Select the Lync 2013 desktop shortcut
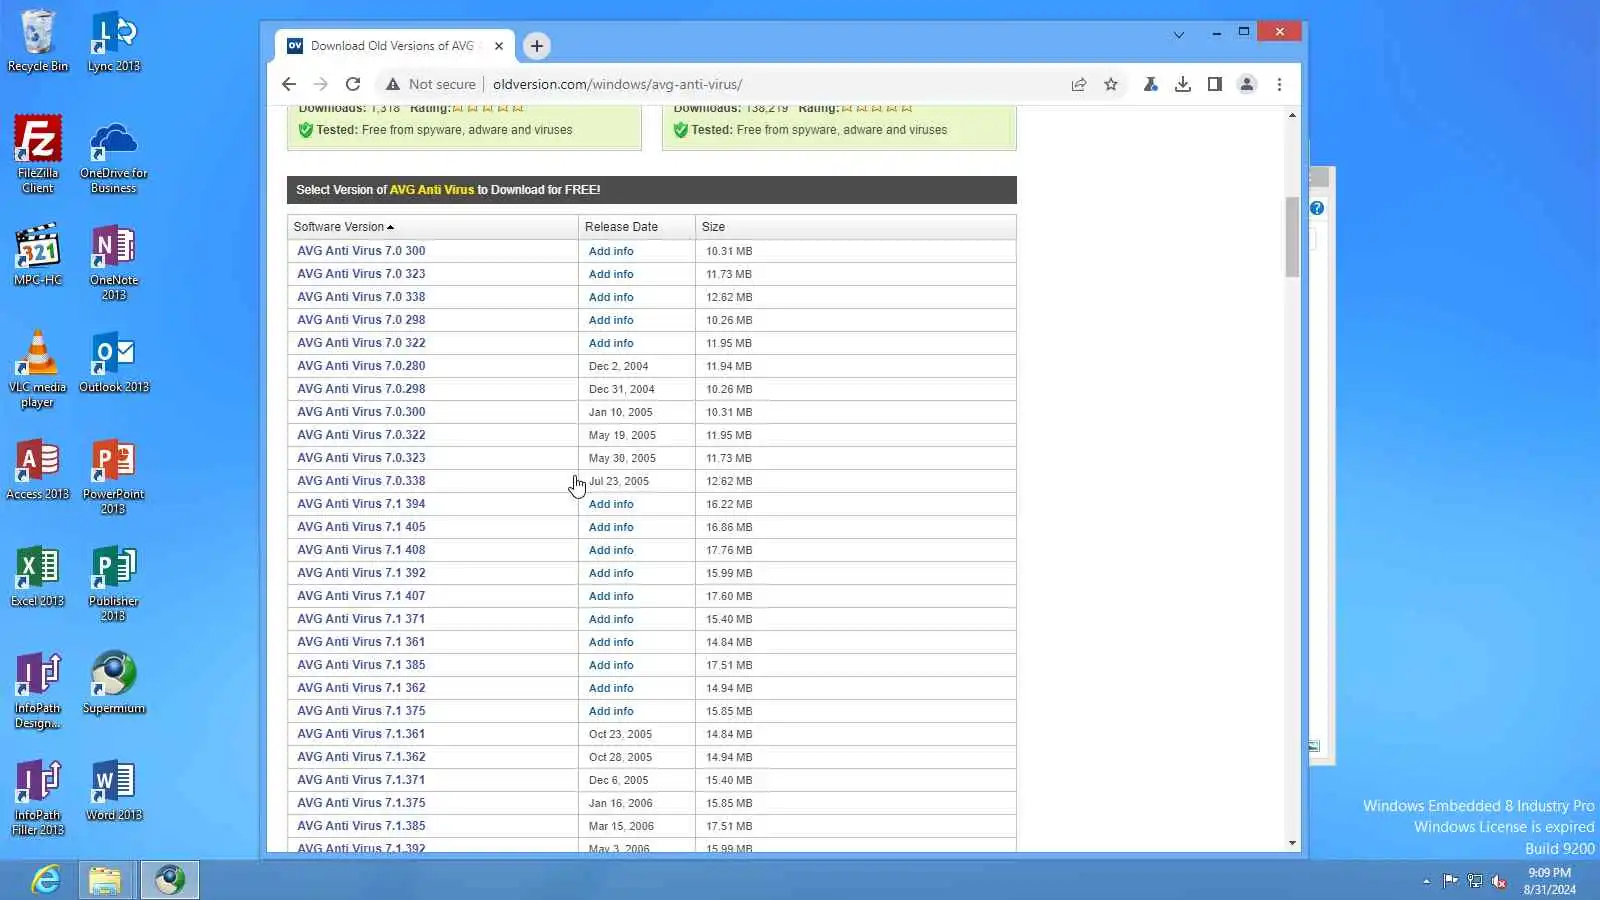Viewport: 1600px width, 900px height. pyautogui.click(x=114, y=41)
